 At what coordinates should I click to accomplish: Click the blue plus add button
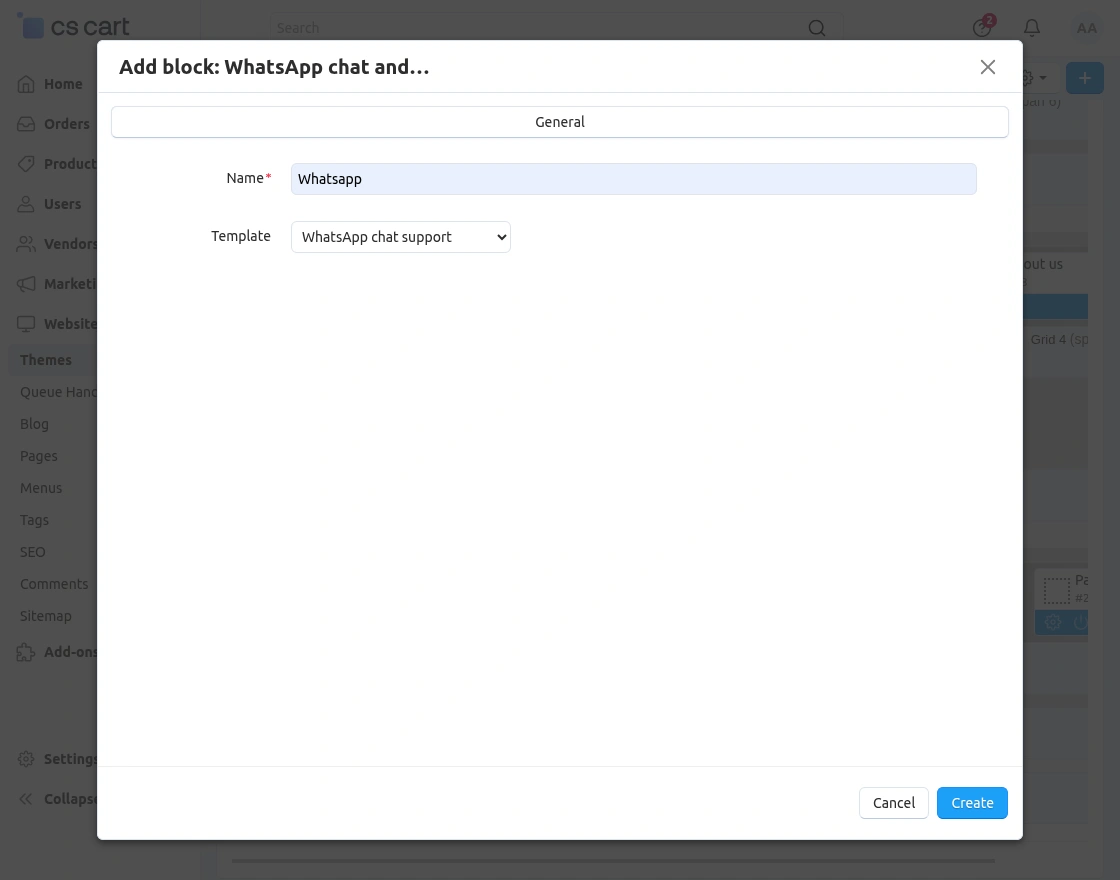click(1084, 78)
